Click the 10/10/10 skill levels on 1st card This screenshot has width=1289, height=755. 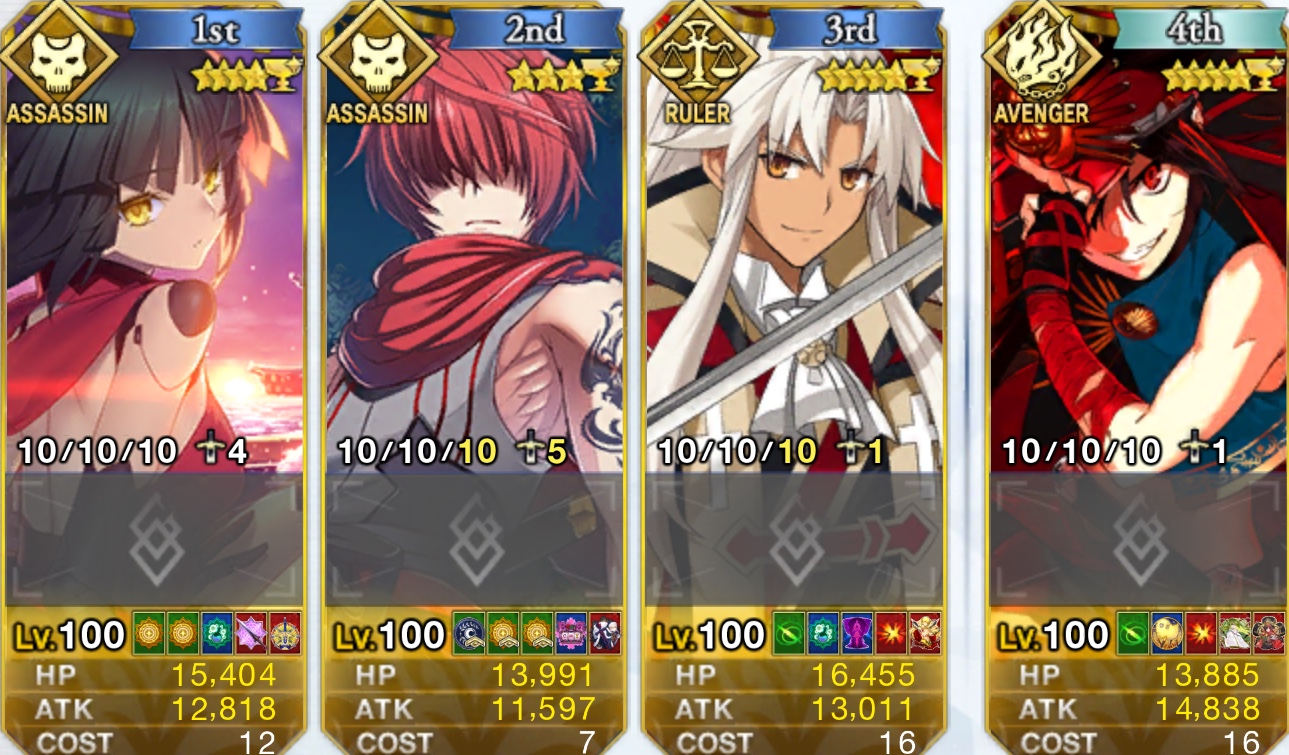[x=97, y=452]
